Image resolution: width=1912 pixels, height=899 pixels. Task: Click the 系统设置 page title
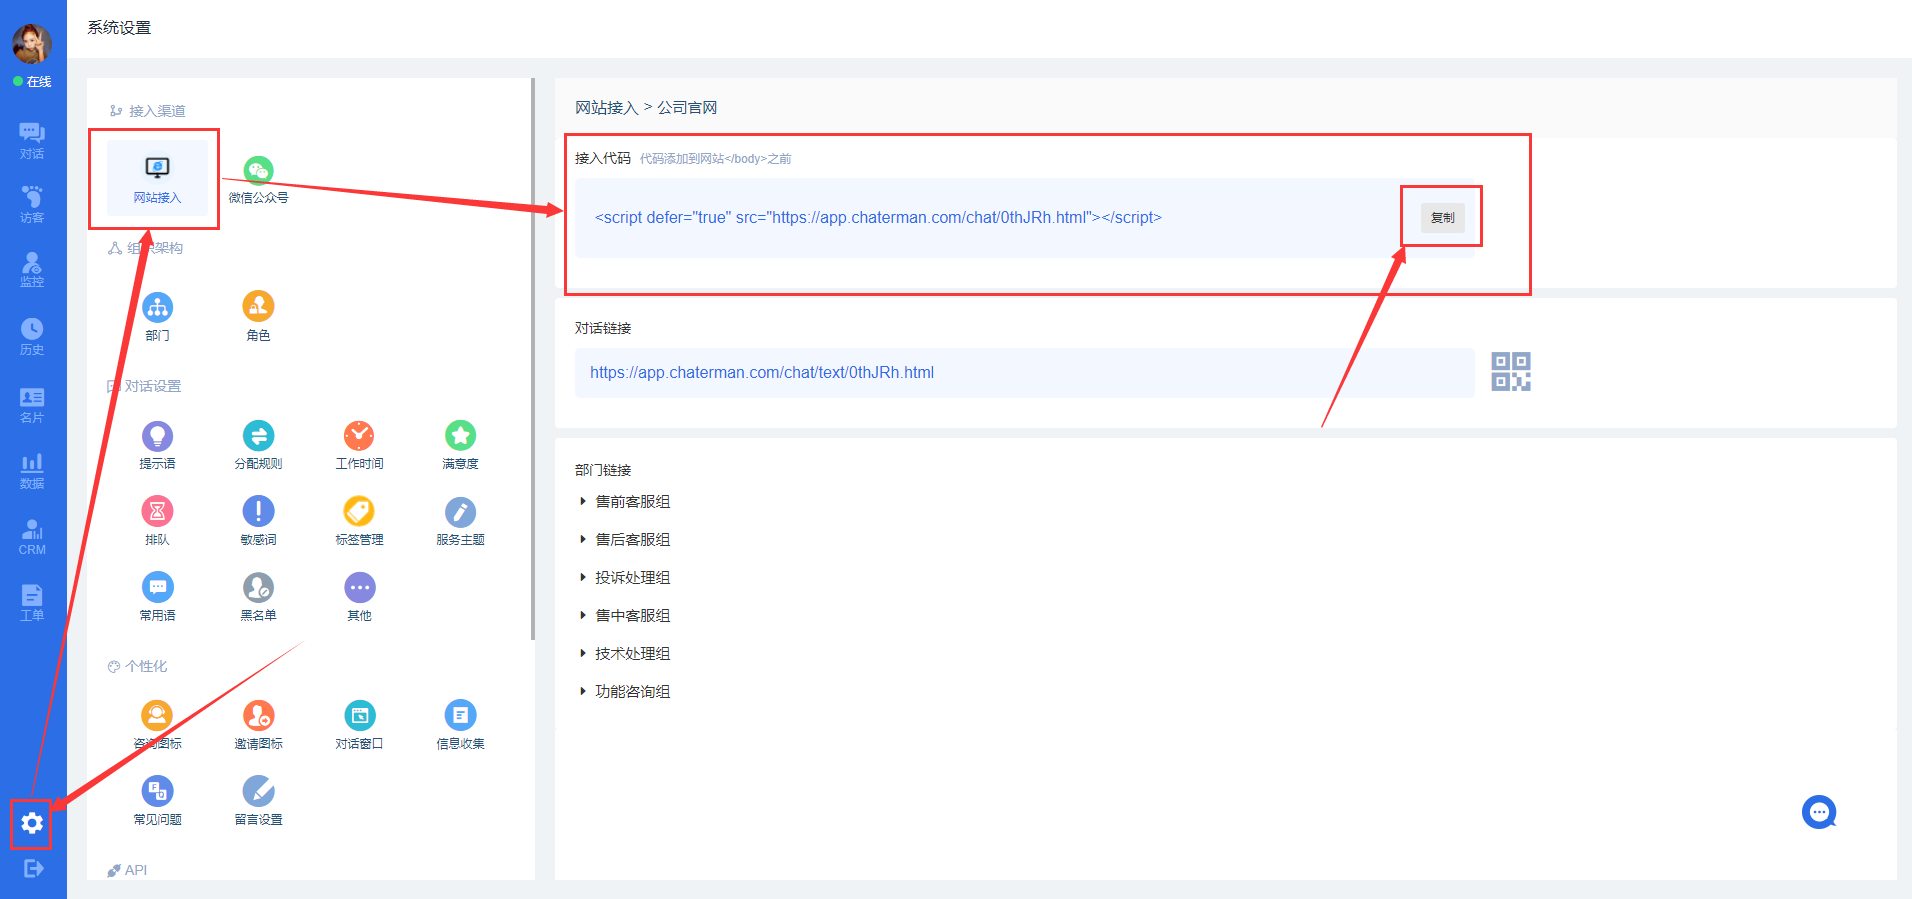pos(119,28)
